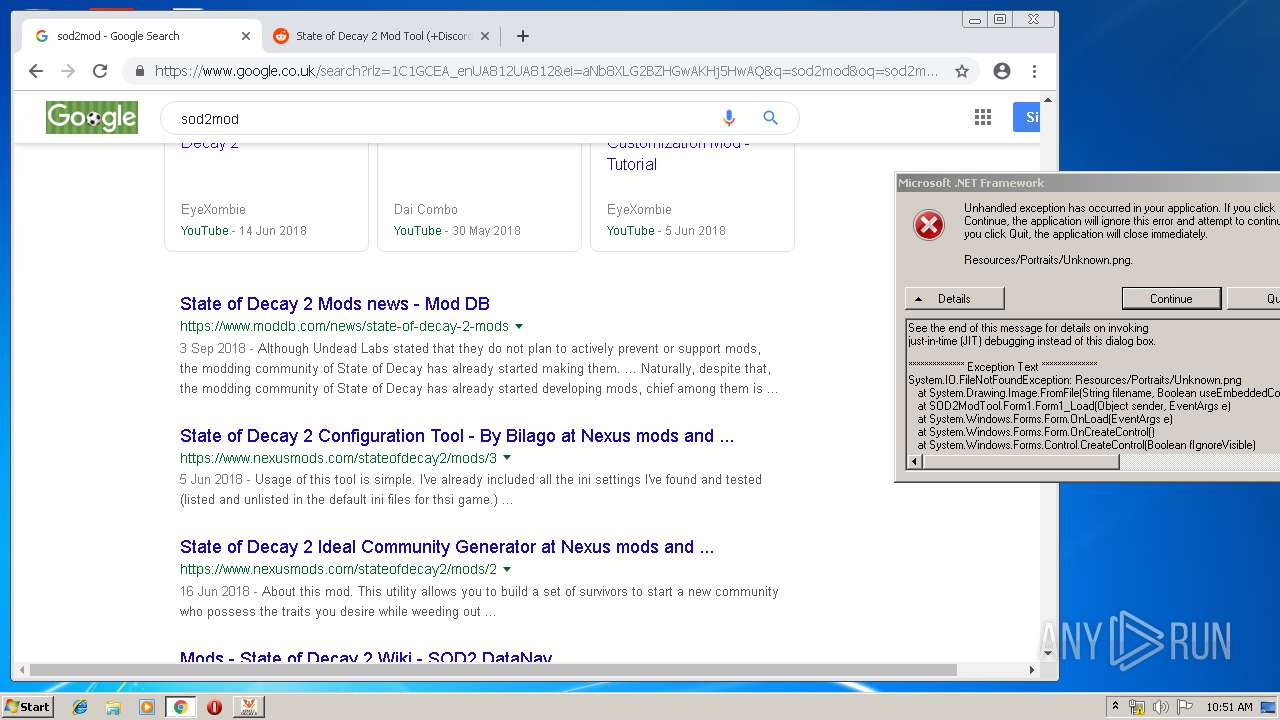Open the EyeXombie 14 Jun 2018 video card
The image size is (1280, 720).
click(x=266, y=196)
